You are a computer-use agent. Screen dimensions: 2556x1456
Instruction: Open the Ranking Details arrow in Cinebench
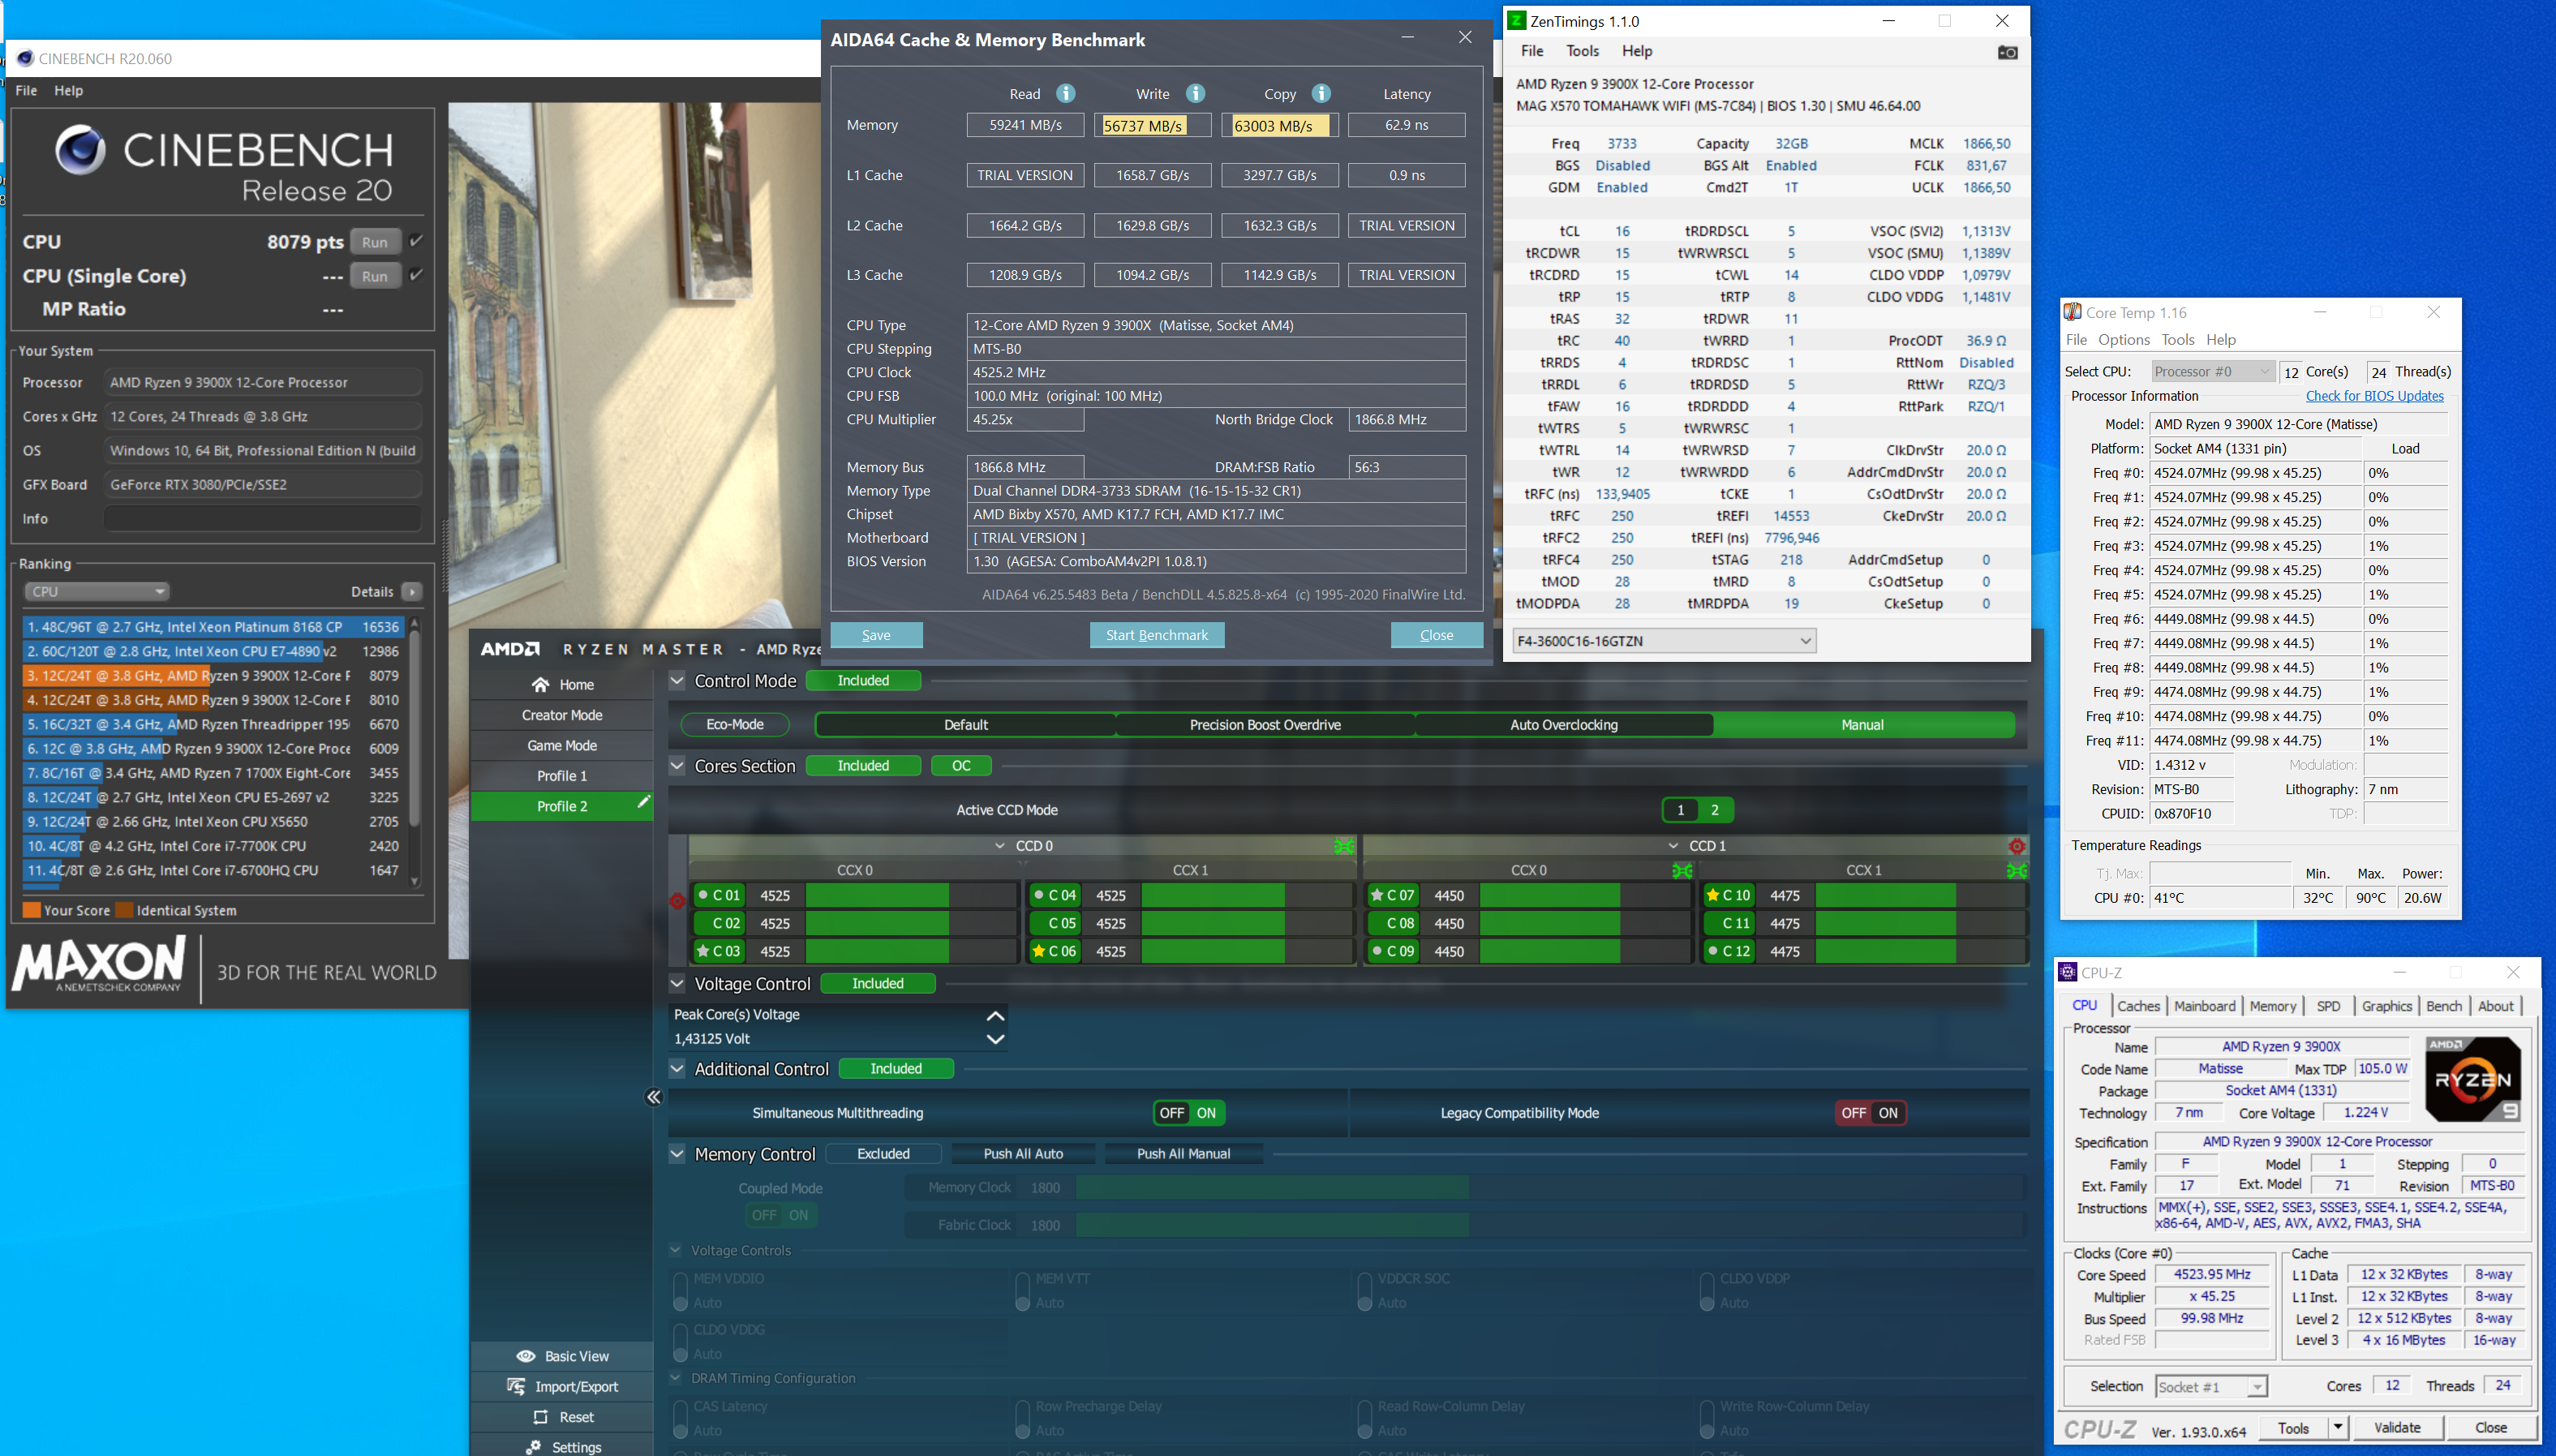[x=412, y=592]
